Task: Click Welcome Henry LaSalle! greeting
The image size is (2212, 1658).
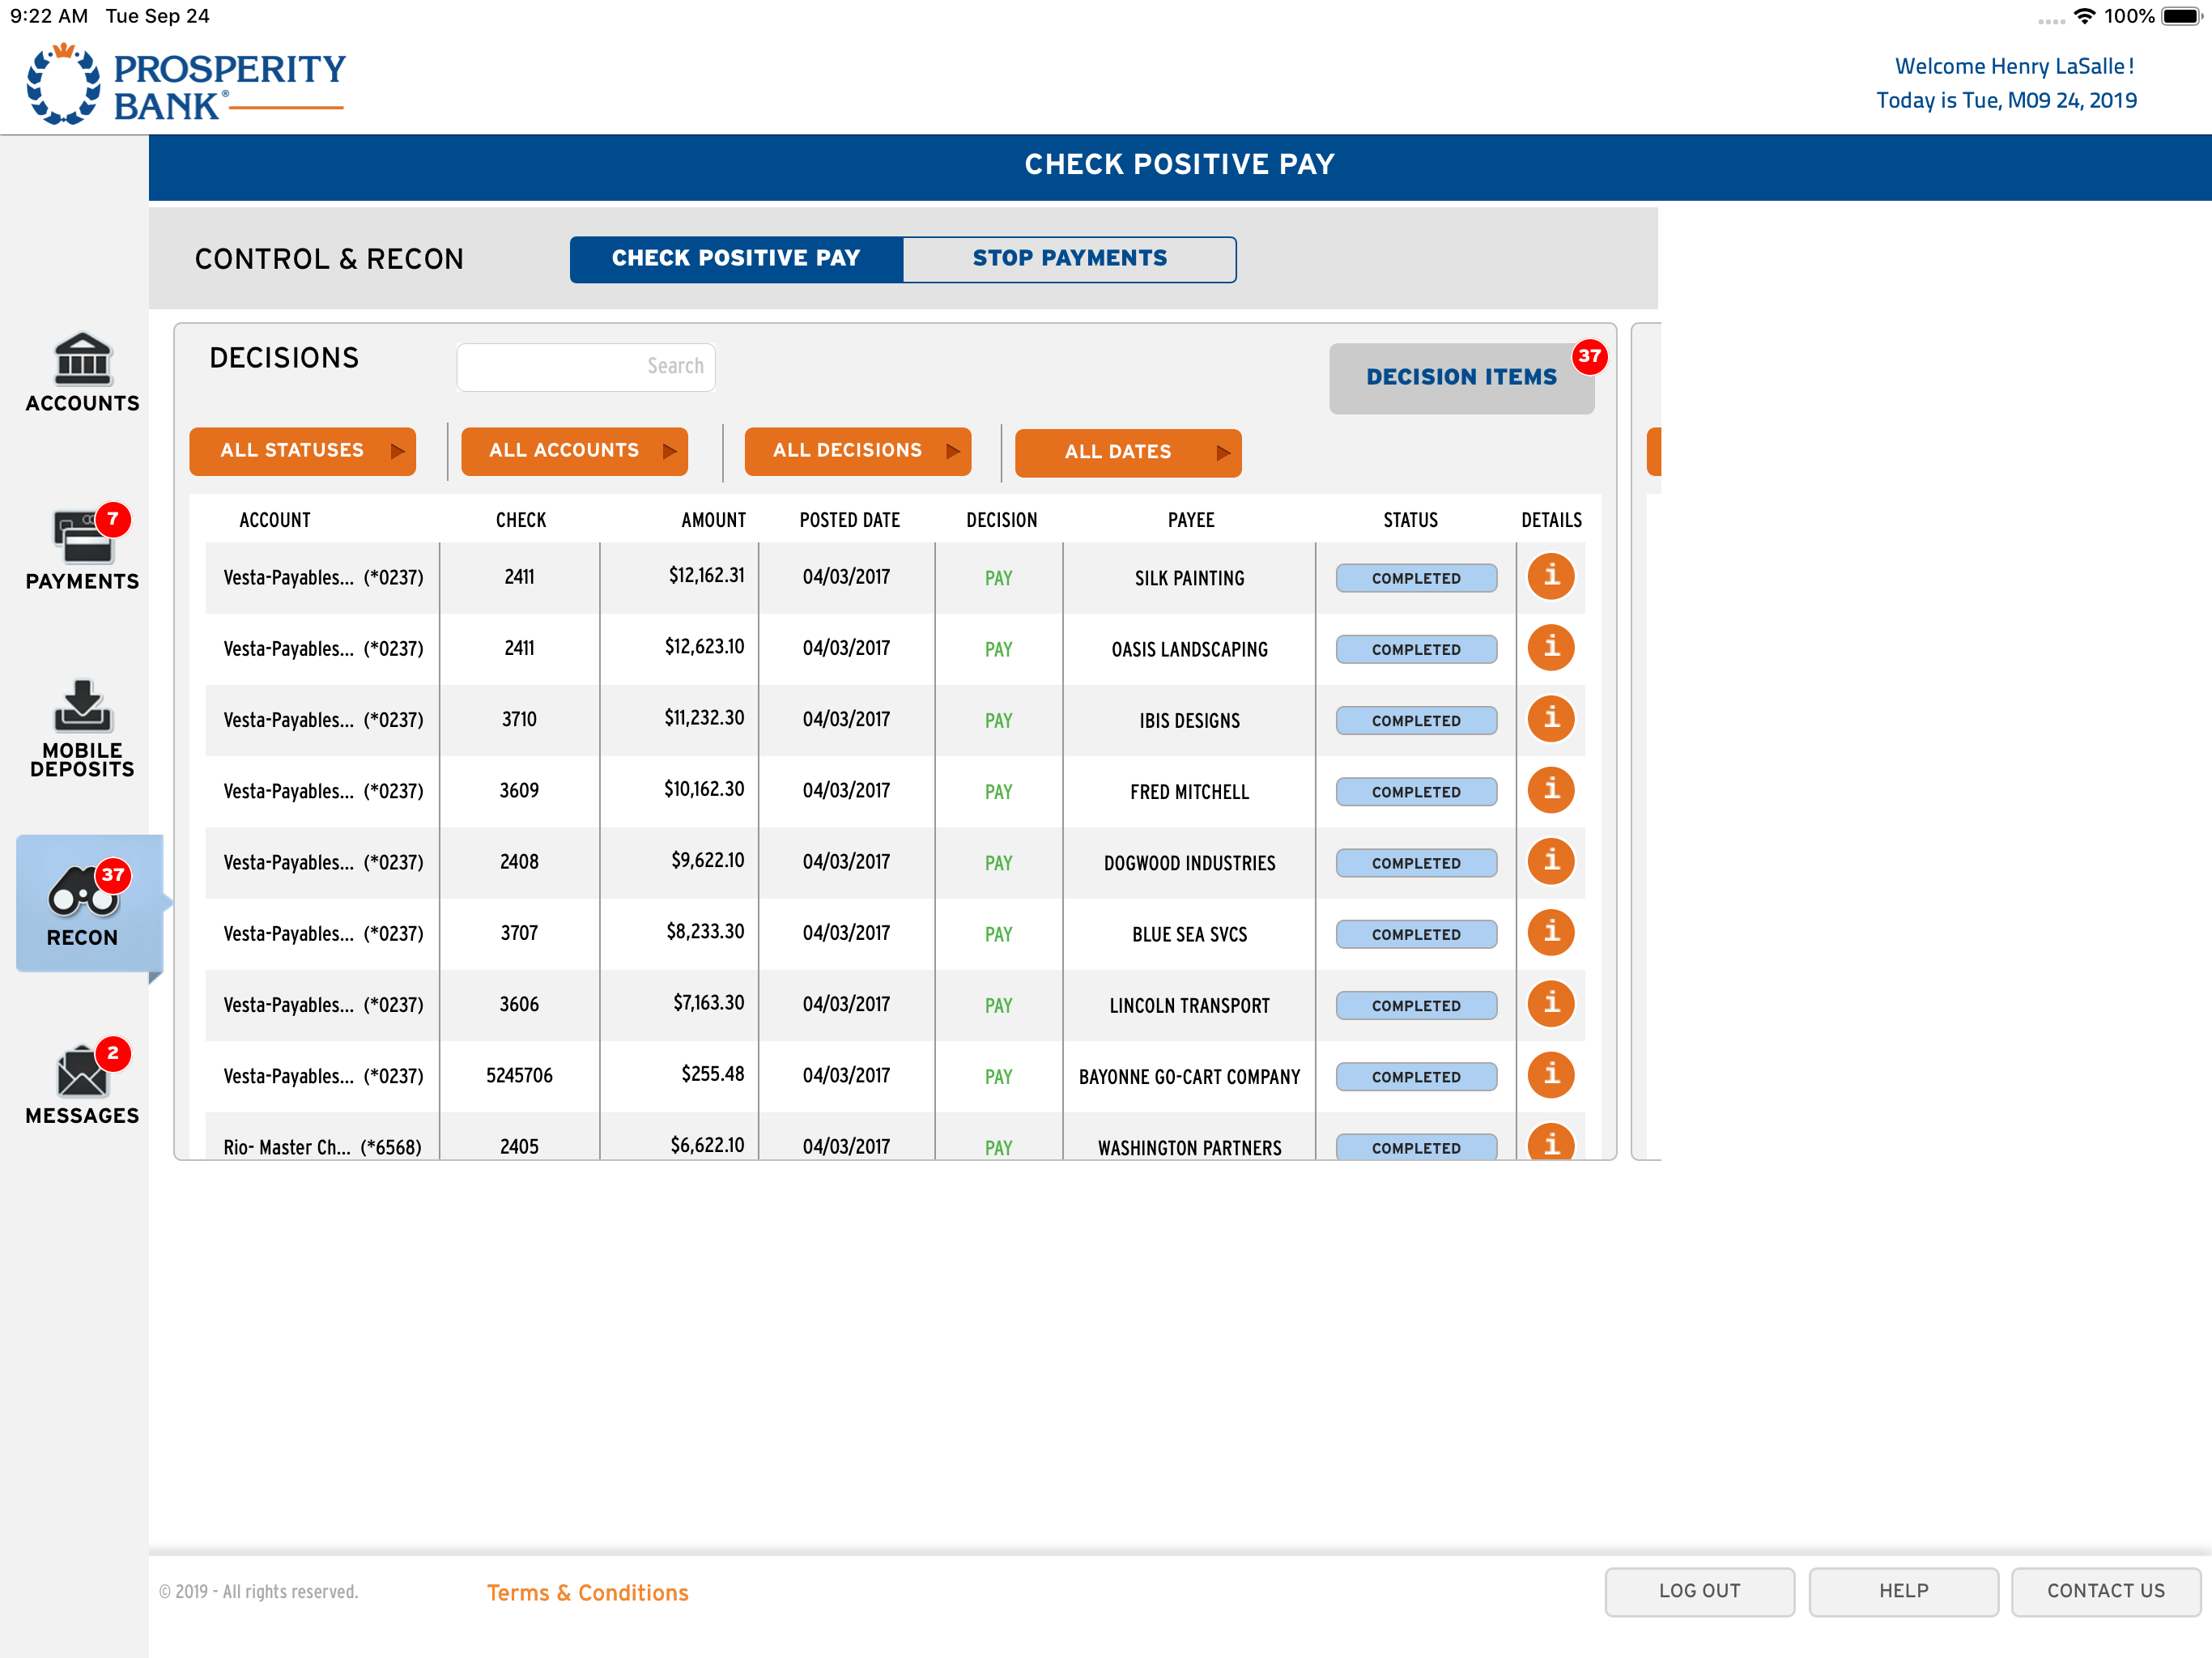Action: [x=2014, y=66]
